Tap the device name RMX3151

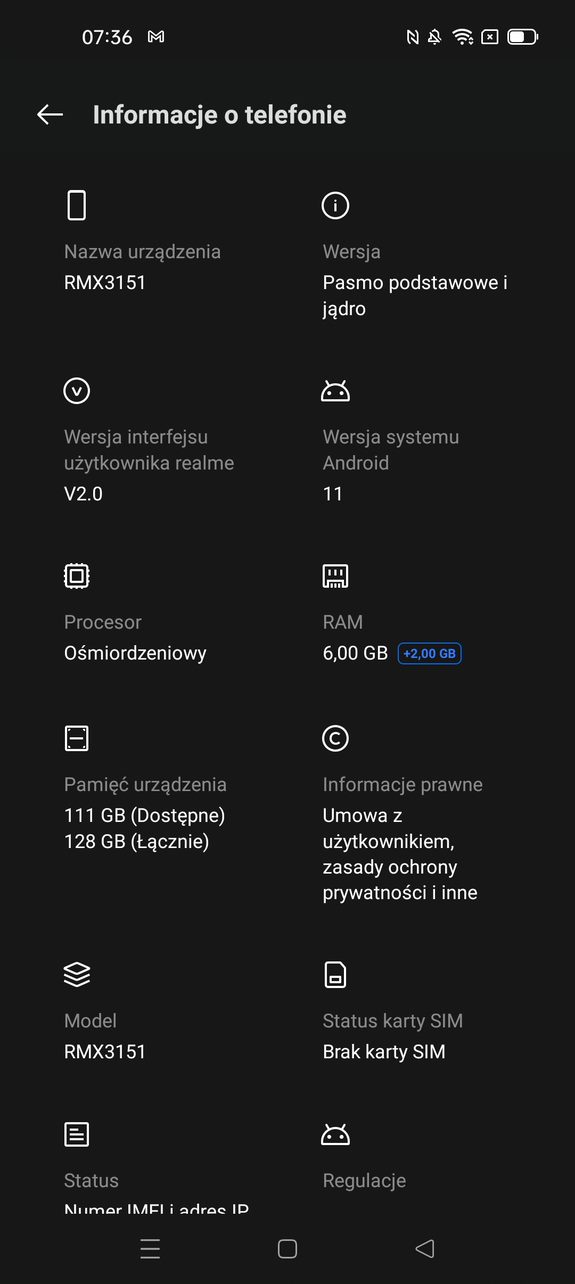[x=105, y=283]
